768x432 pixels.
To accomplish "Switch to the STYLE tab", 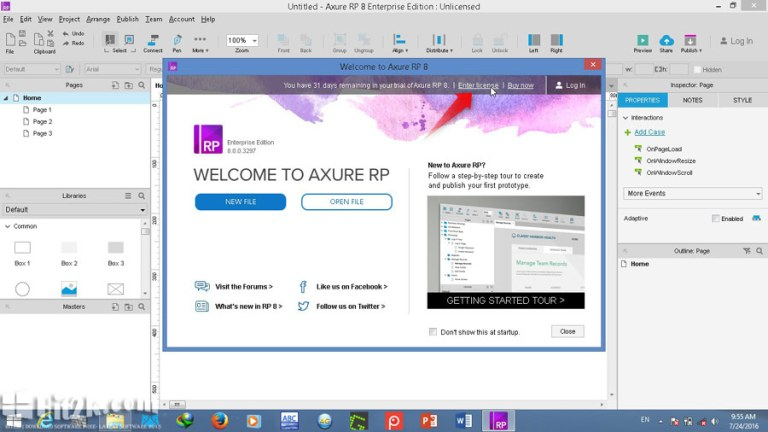I will click(x=742, y=100).
